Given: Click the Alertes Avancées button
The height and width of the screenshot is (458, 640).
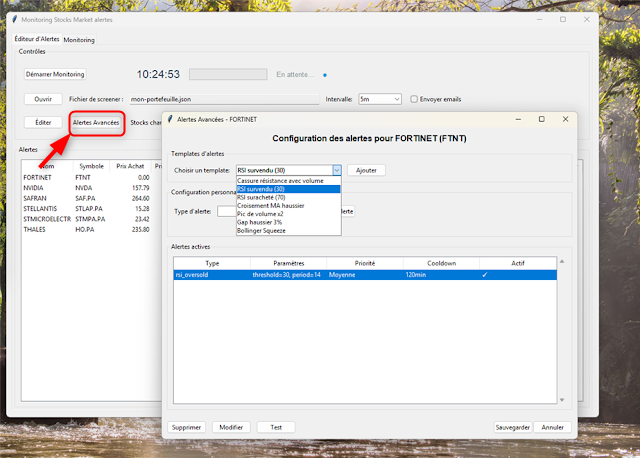Looking at the screenshot, I should pyautogui.click(x=96, y=122).
